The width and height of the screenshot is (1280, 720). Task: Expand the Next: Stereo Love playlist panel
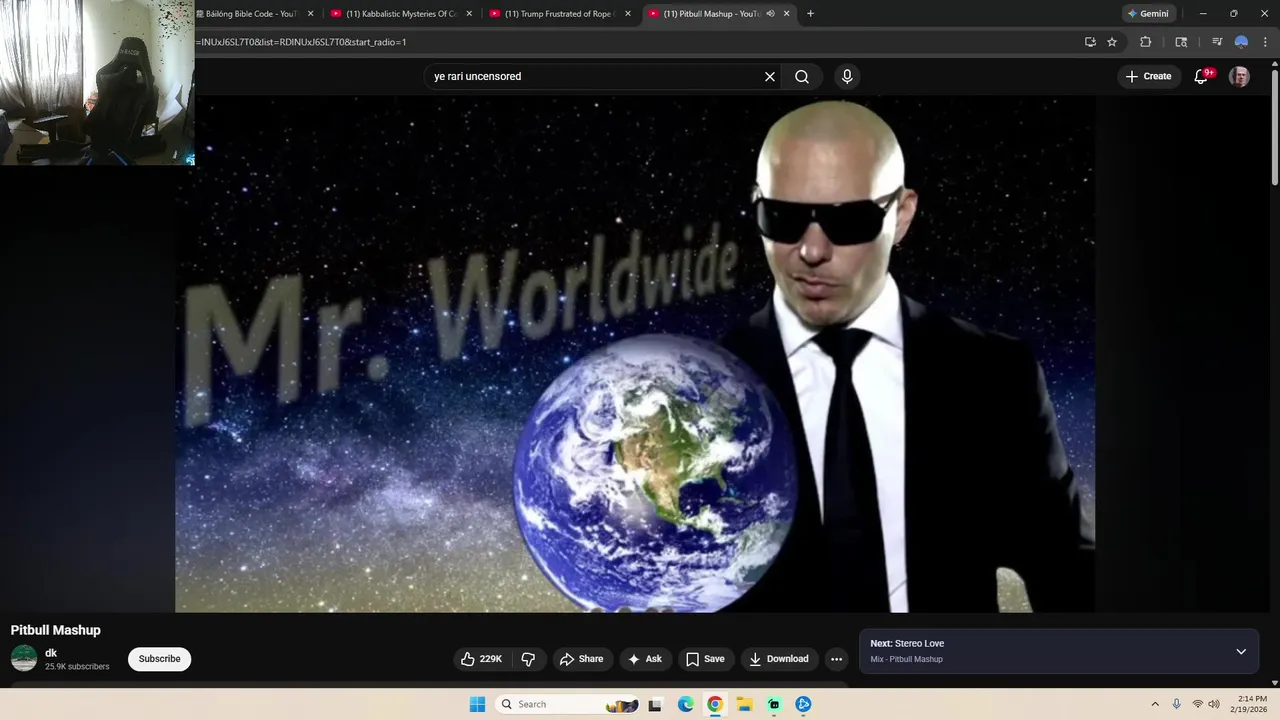click(x=1241, y=651)
